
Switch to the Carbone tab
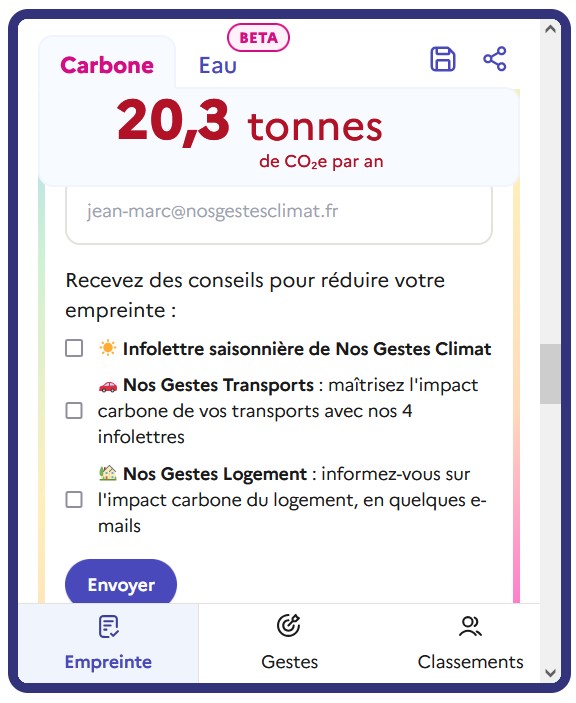(x=107, y=65)
